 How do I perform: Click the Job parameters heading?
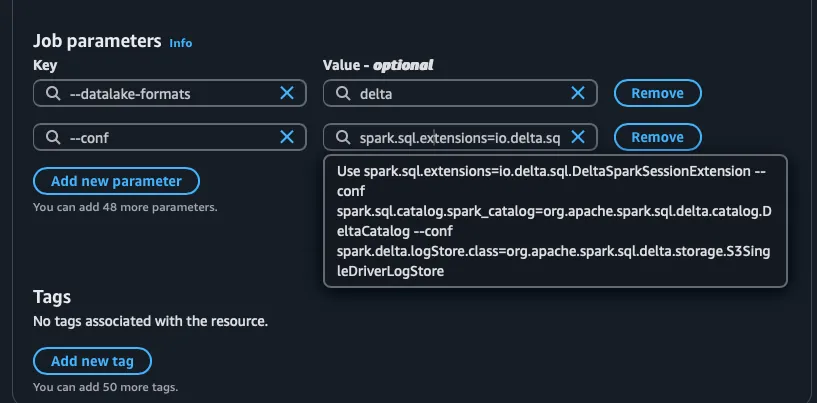coord(97,41)
